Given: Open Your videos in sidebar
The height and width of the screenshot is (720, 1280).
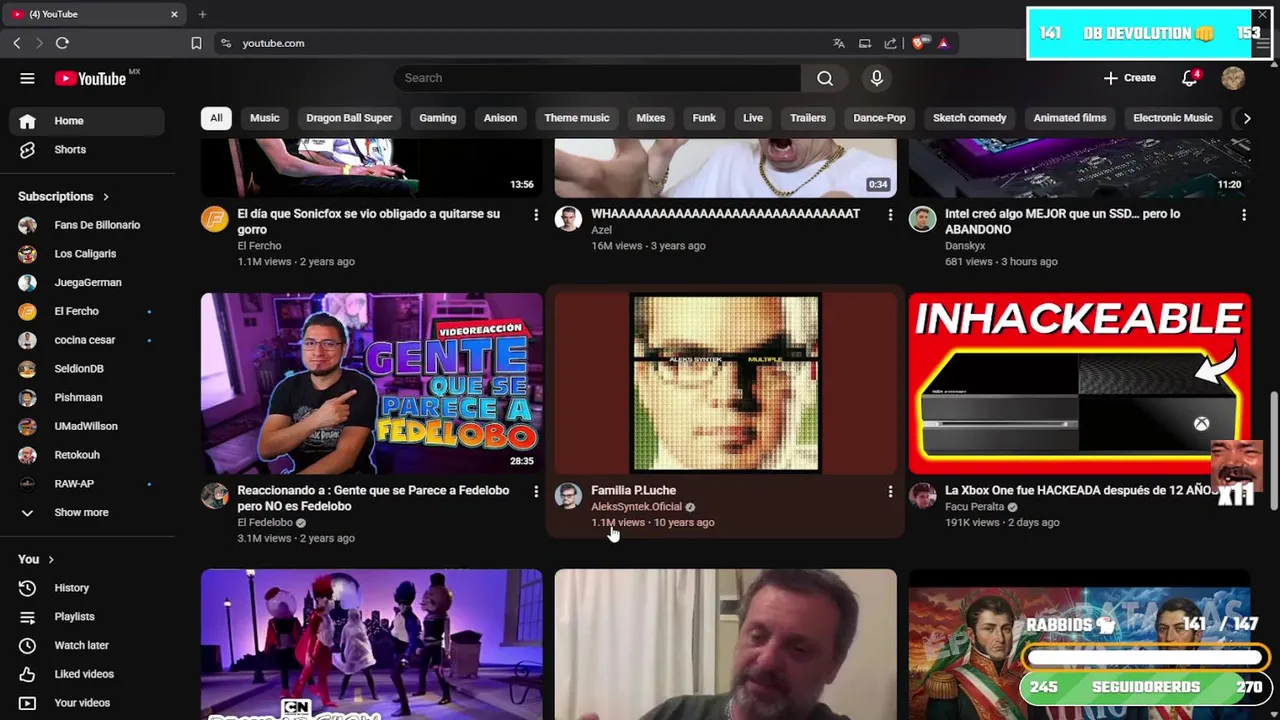Looking at the screenshot, I should (x=82, y=703).
